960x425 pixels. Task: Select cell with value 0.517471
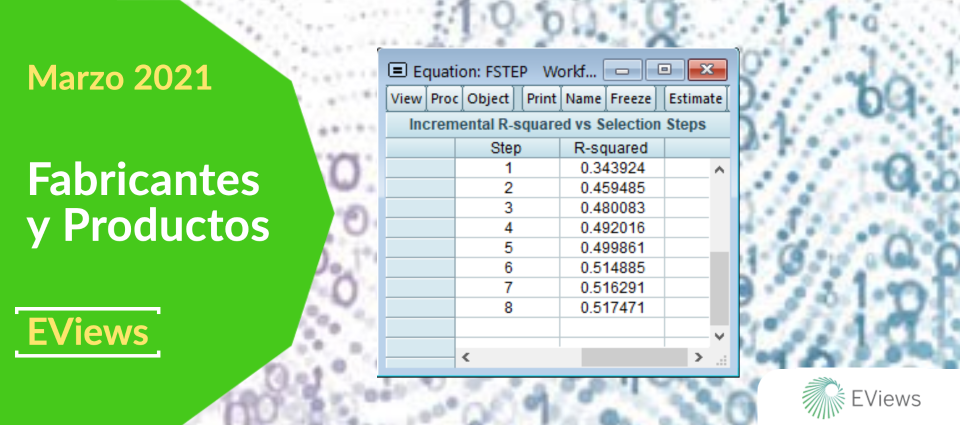pyautogui.click(x=612, y=307)
